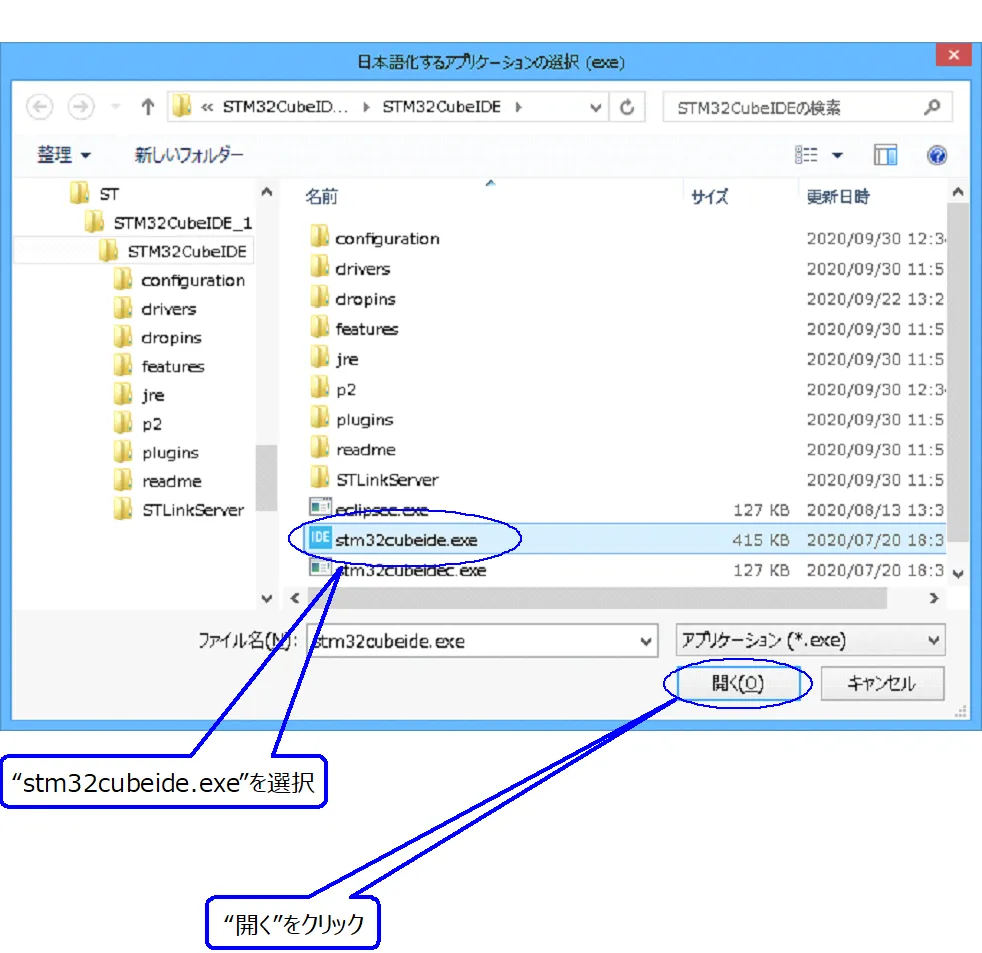Expand the address path history dropdown
The width and height of the screenshot is (982, 953).
596,107
